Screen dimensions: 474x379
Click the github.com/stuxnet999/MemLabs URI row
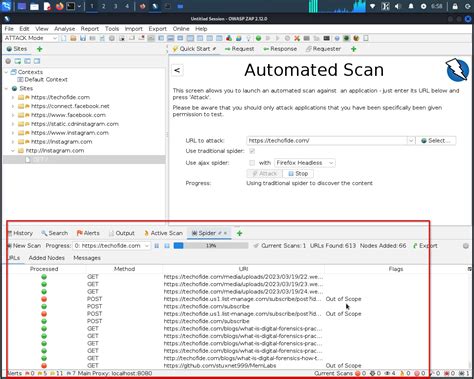220,366
